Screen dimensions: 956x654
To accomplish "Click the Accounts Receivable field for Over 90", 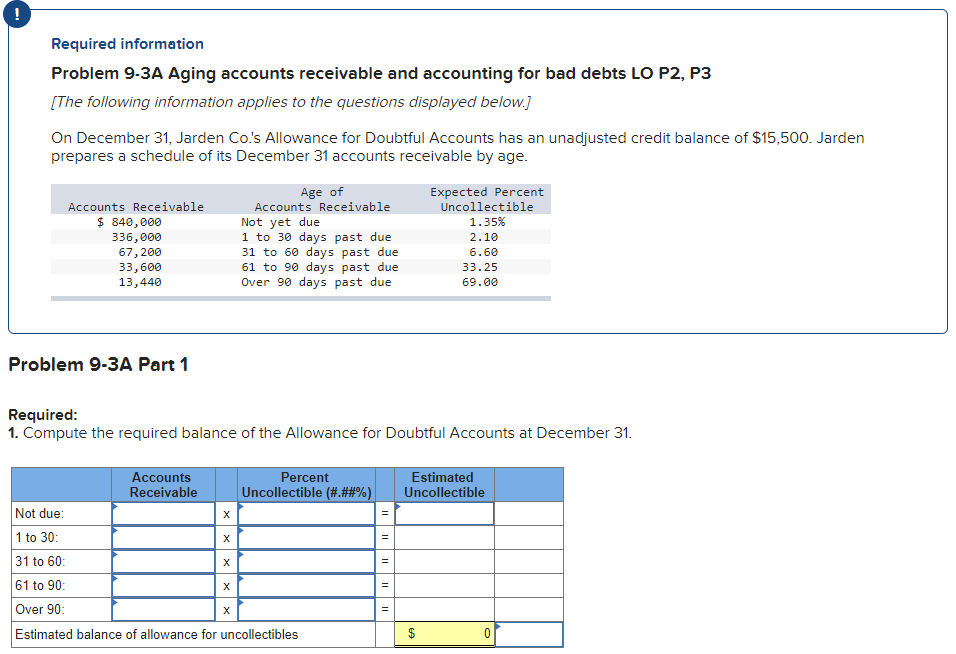I will pyautogui.click(x=161, y=609).
